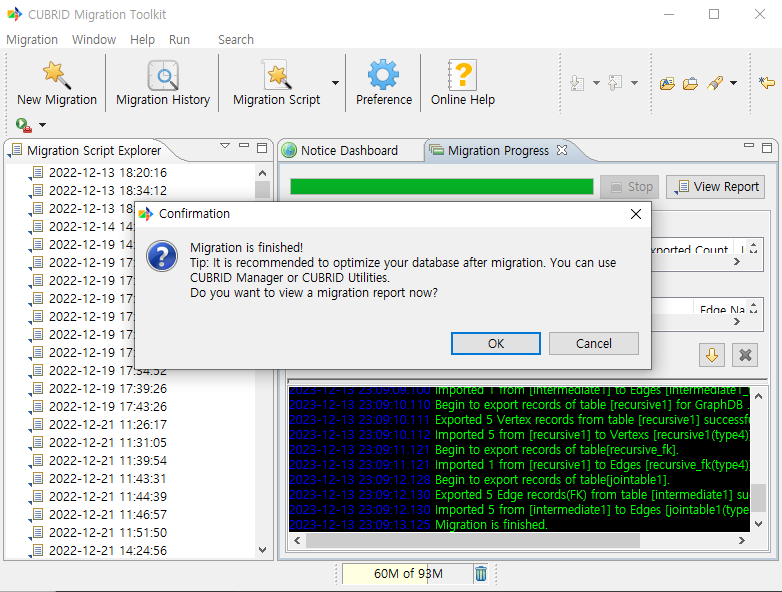The width and height of the screenshot is (782, 592).
Task: Click Cancel in the Confirmation dialog
Action: [593, 344]
